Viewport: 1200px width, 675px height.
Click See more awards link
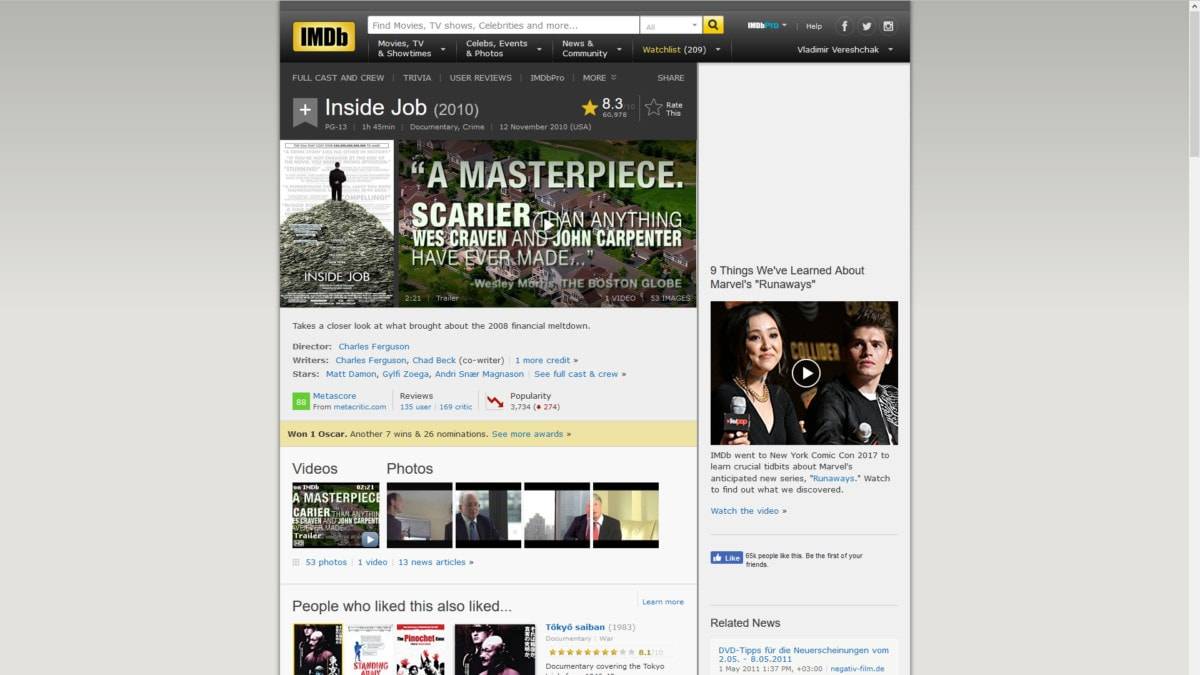click(x=531, y=434)
